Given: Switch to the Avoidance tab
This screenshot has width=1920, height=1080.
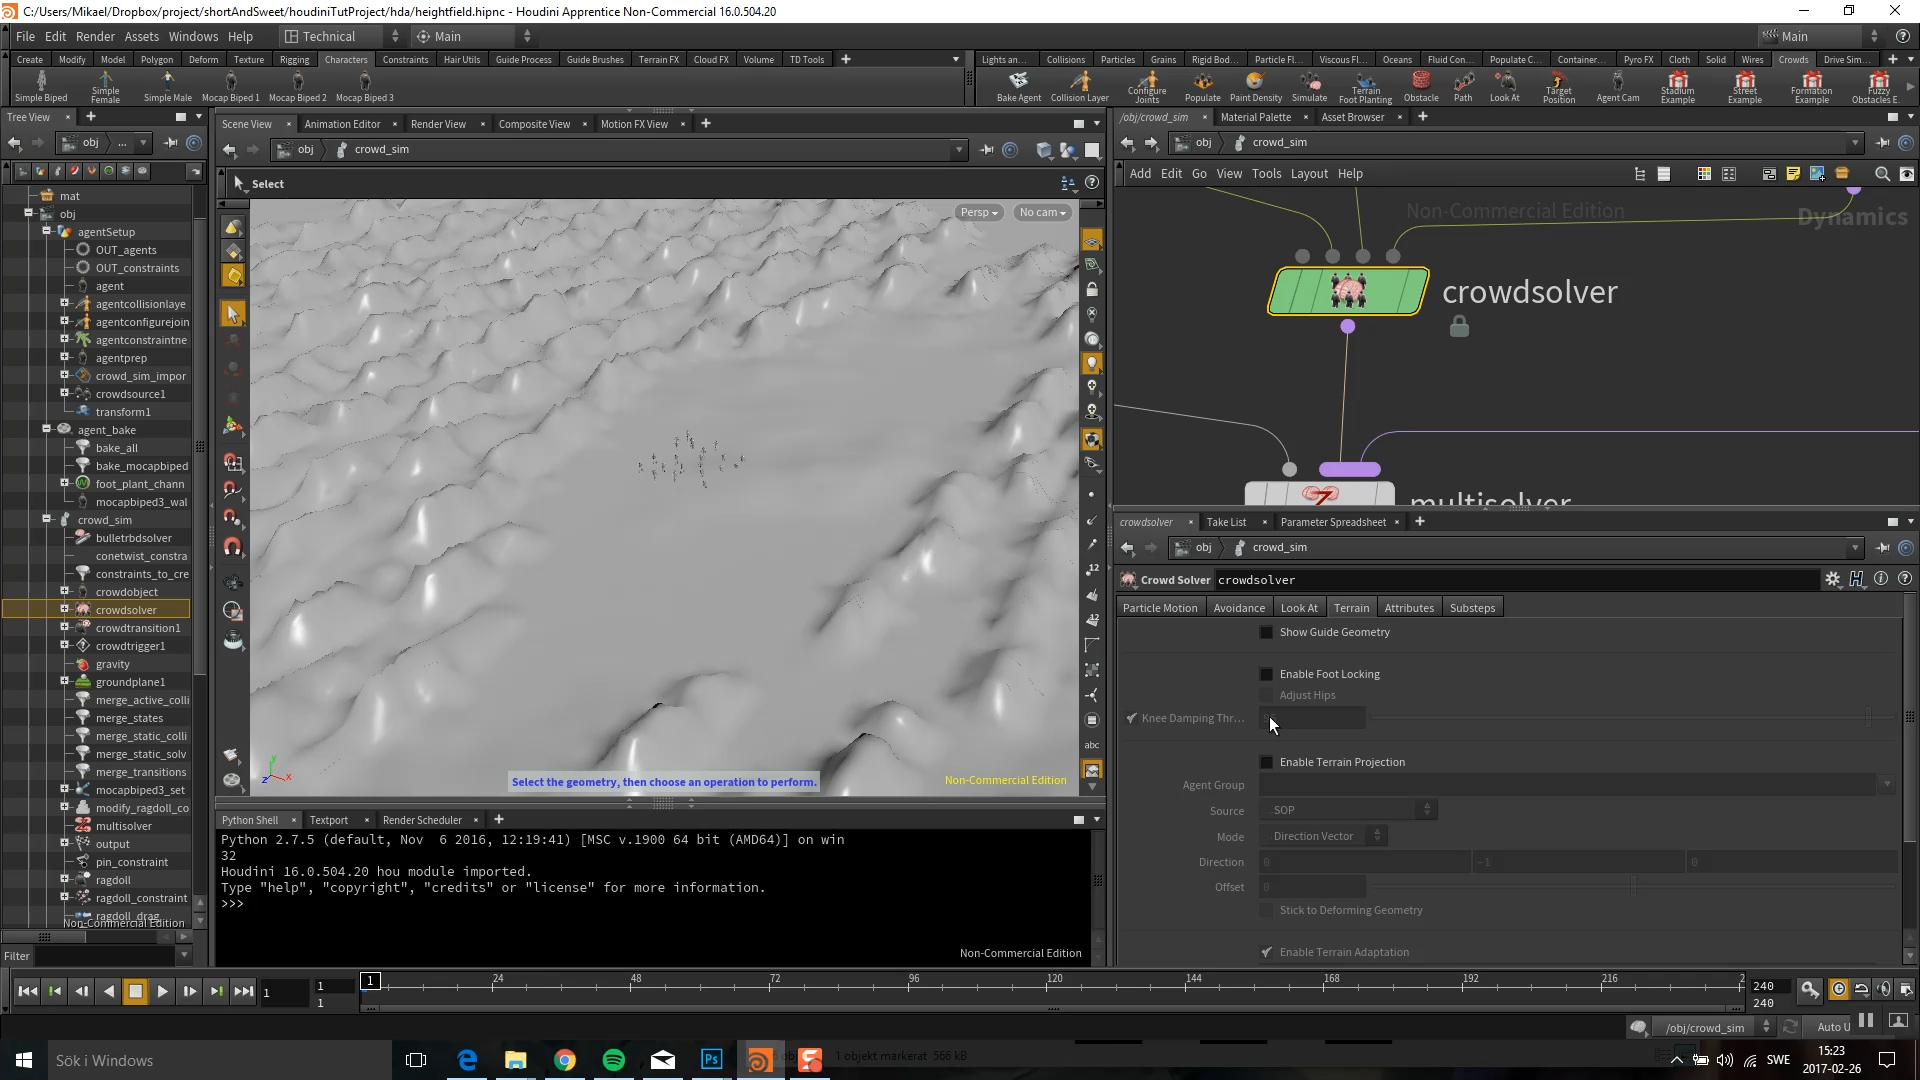Looking at the screenshot, I should [x=1238, y=608].
